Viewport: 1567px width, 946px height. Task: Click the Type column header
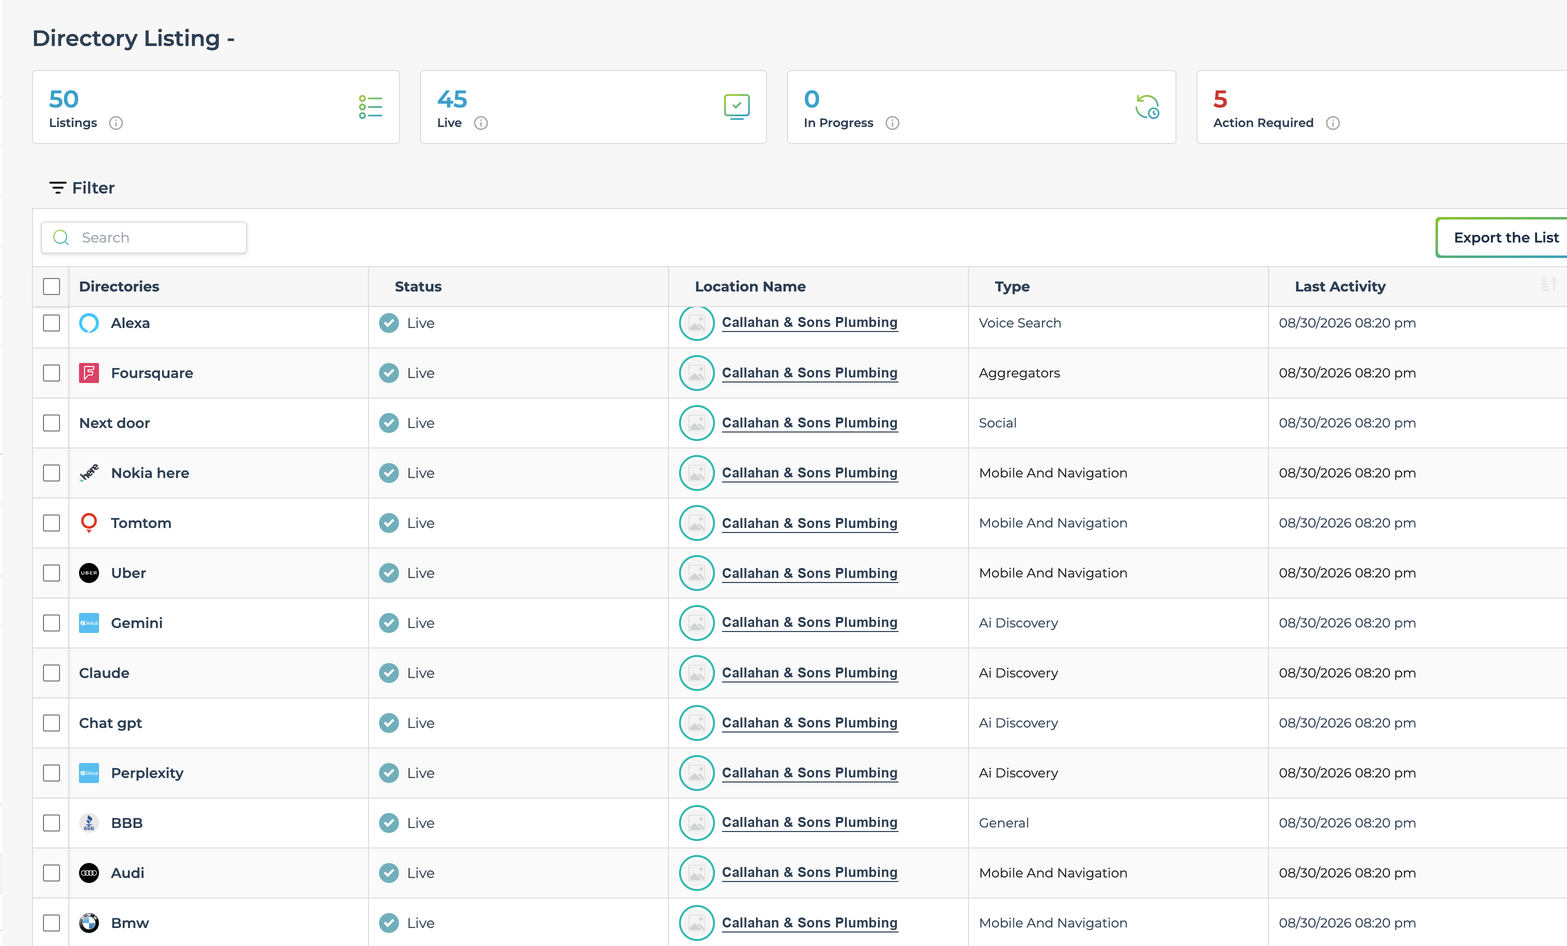1012,287
